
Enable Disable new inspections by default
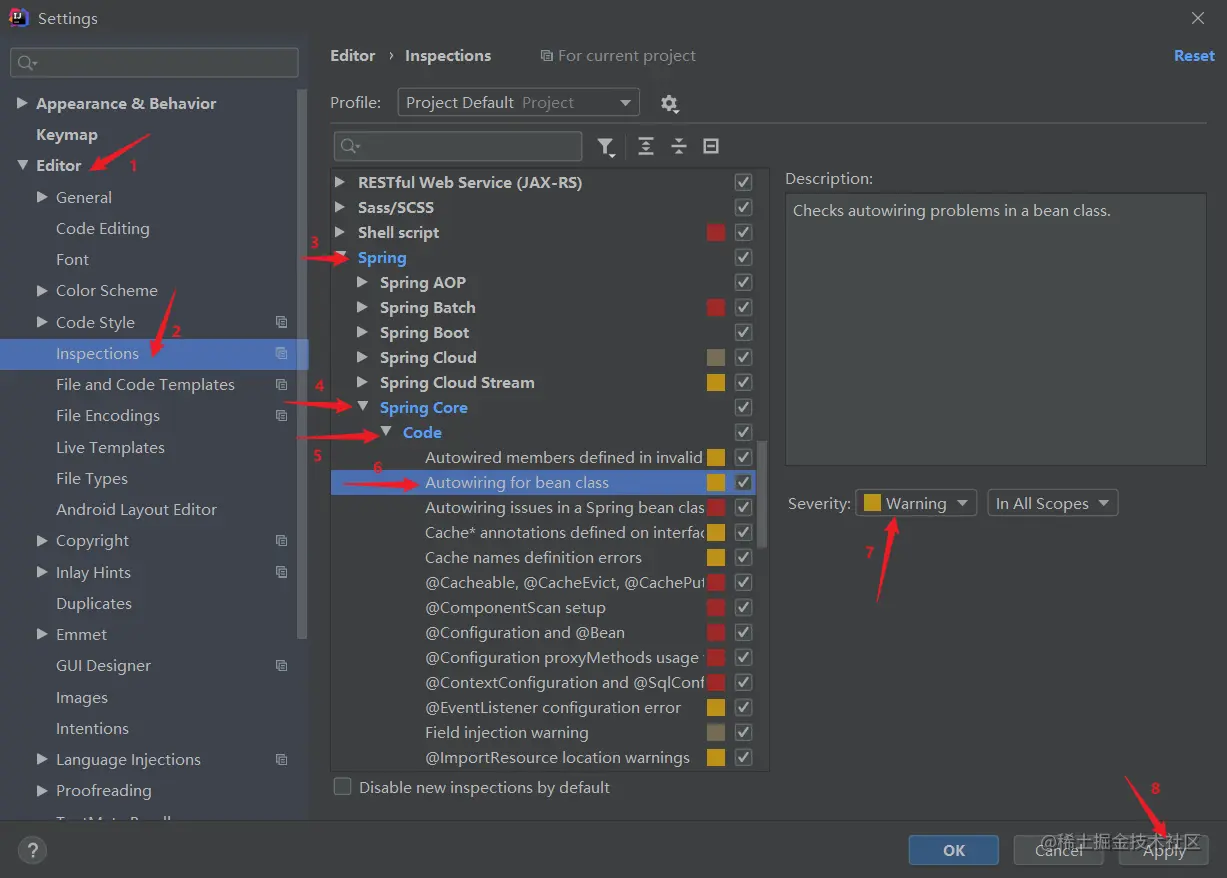click(x=343, y=787)
